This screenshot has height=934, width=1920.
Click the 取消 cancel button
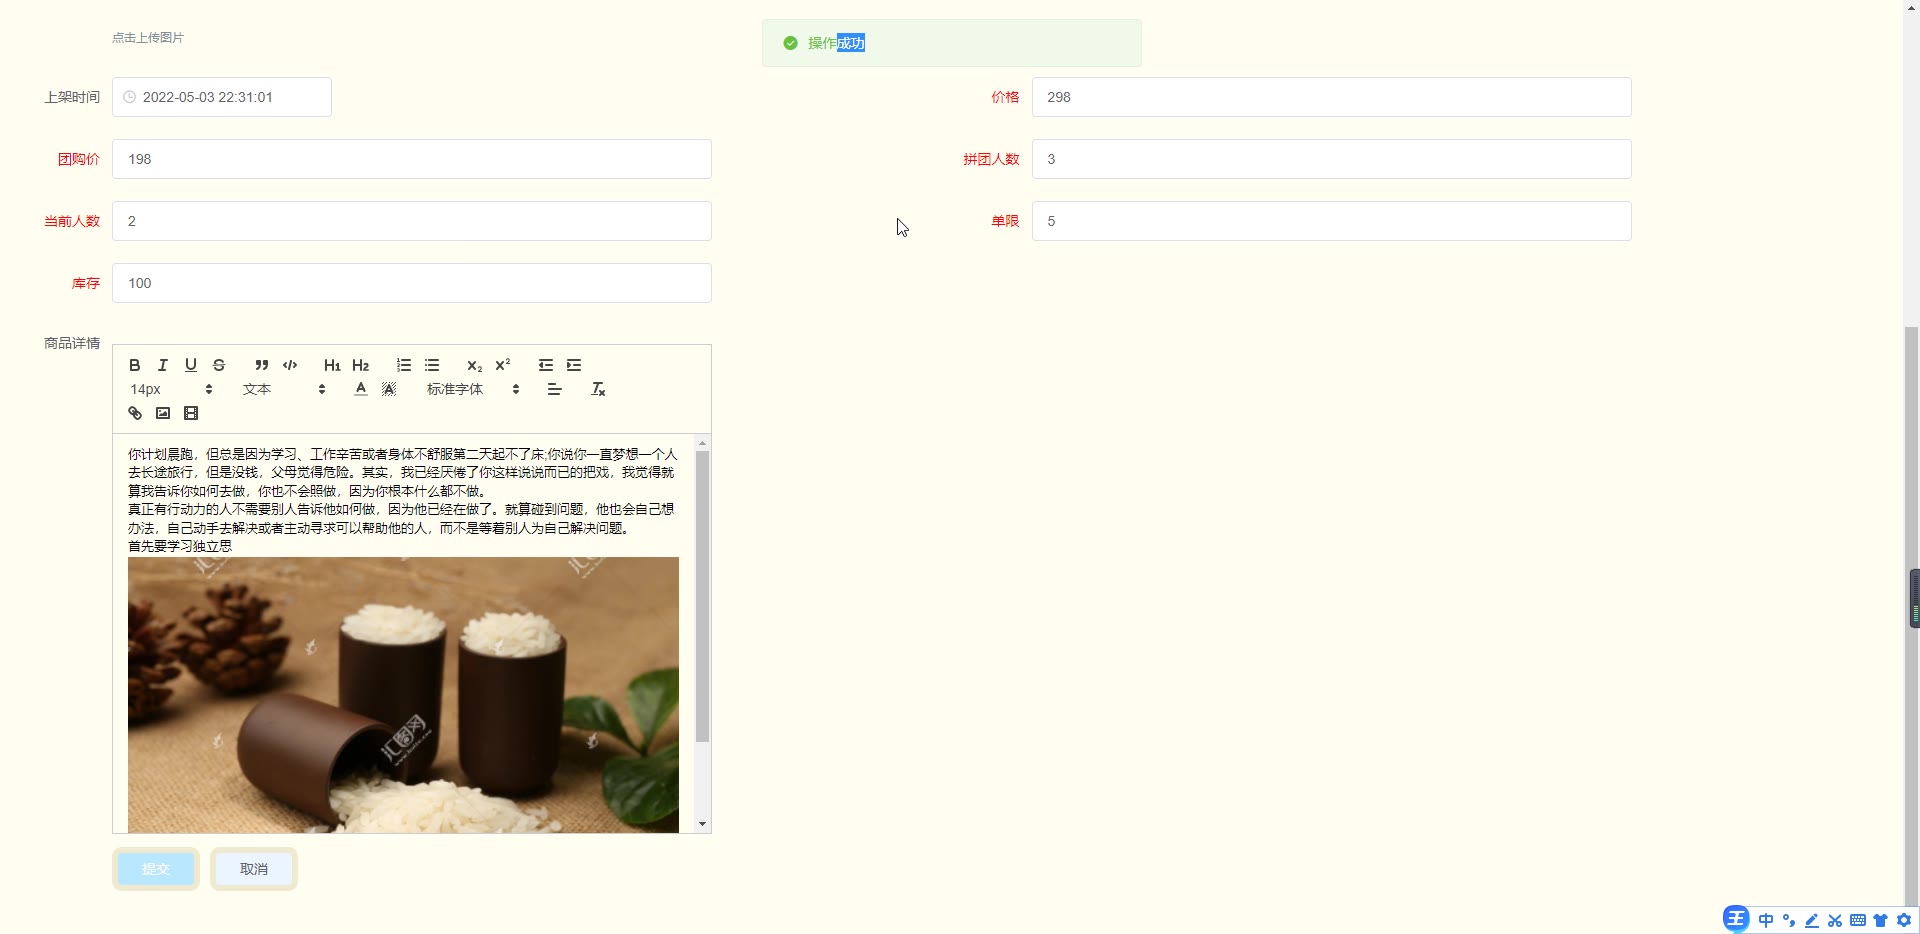(254, 869)
